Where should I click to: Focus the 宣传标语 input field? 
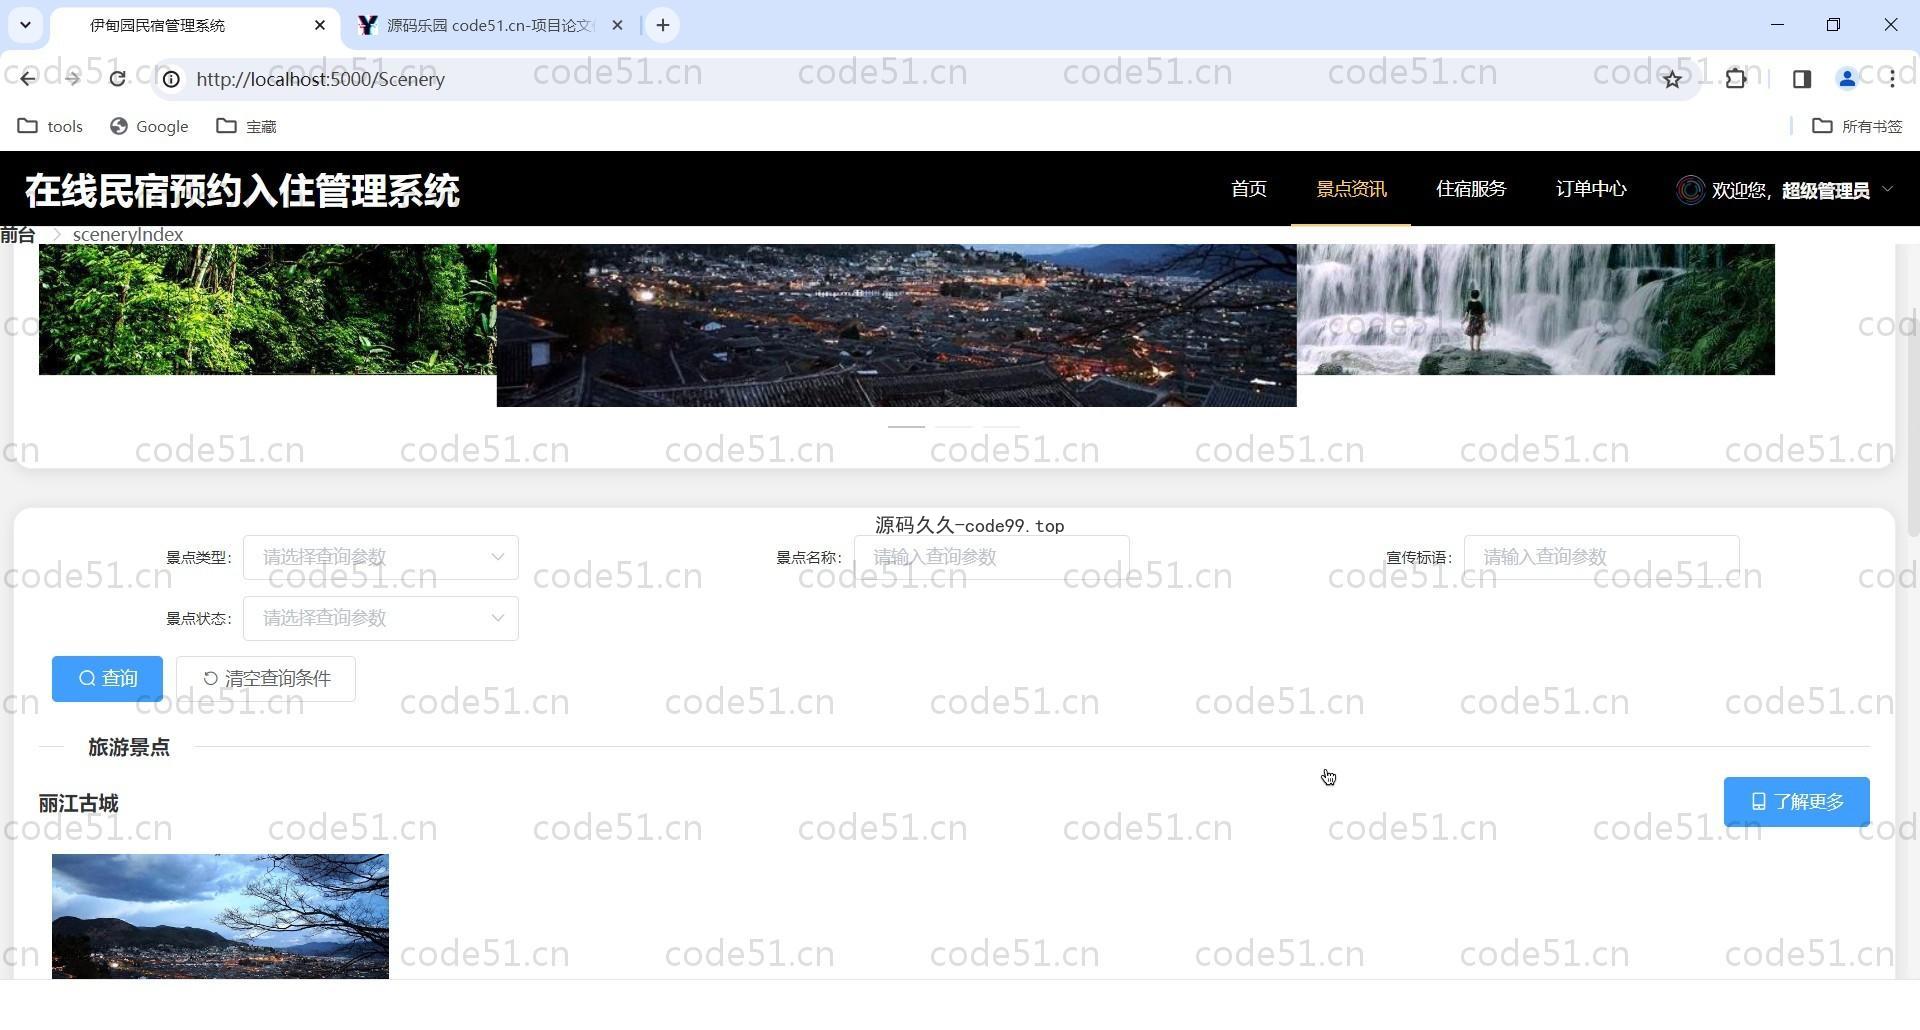[x=1602, y=557]
